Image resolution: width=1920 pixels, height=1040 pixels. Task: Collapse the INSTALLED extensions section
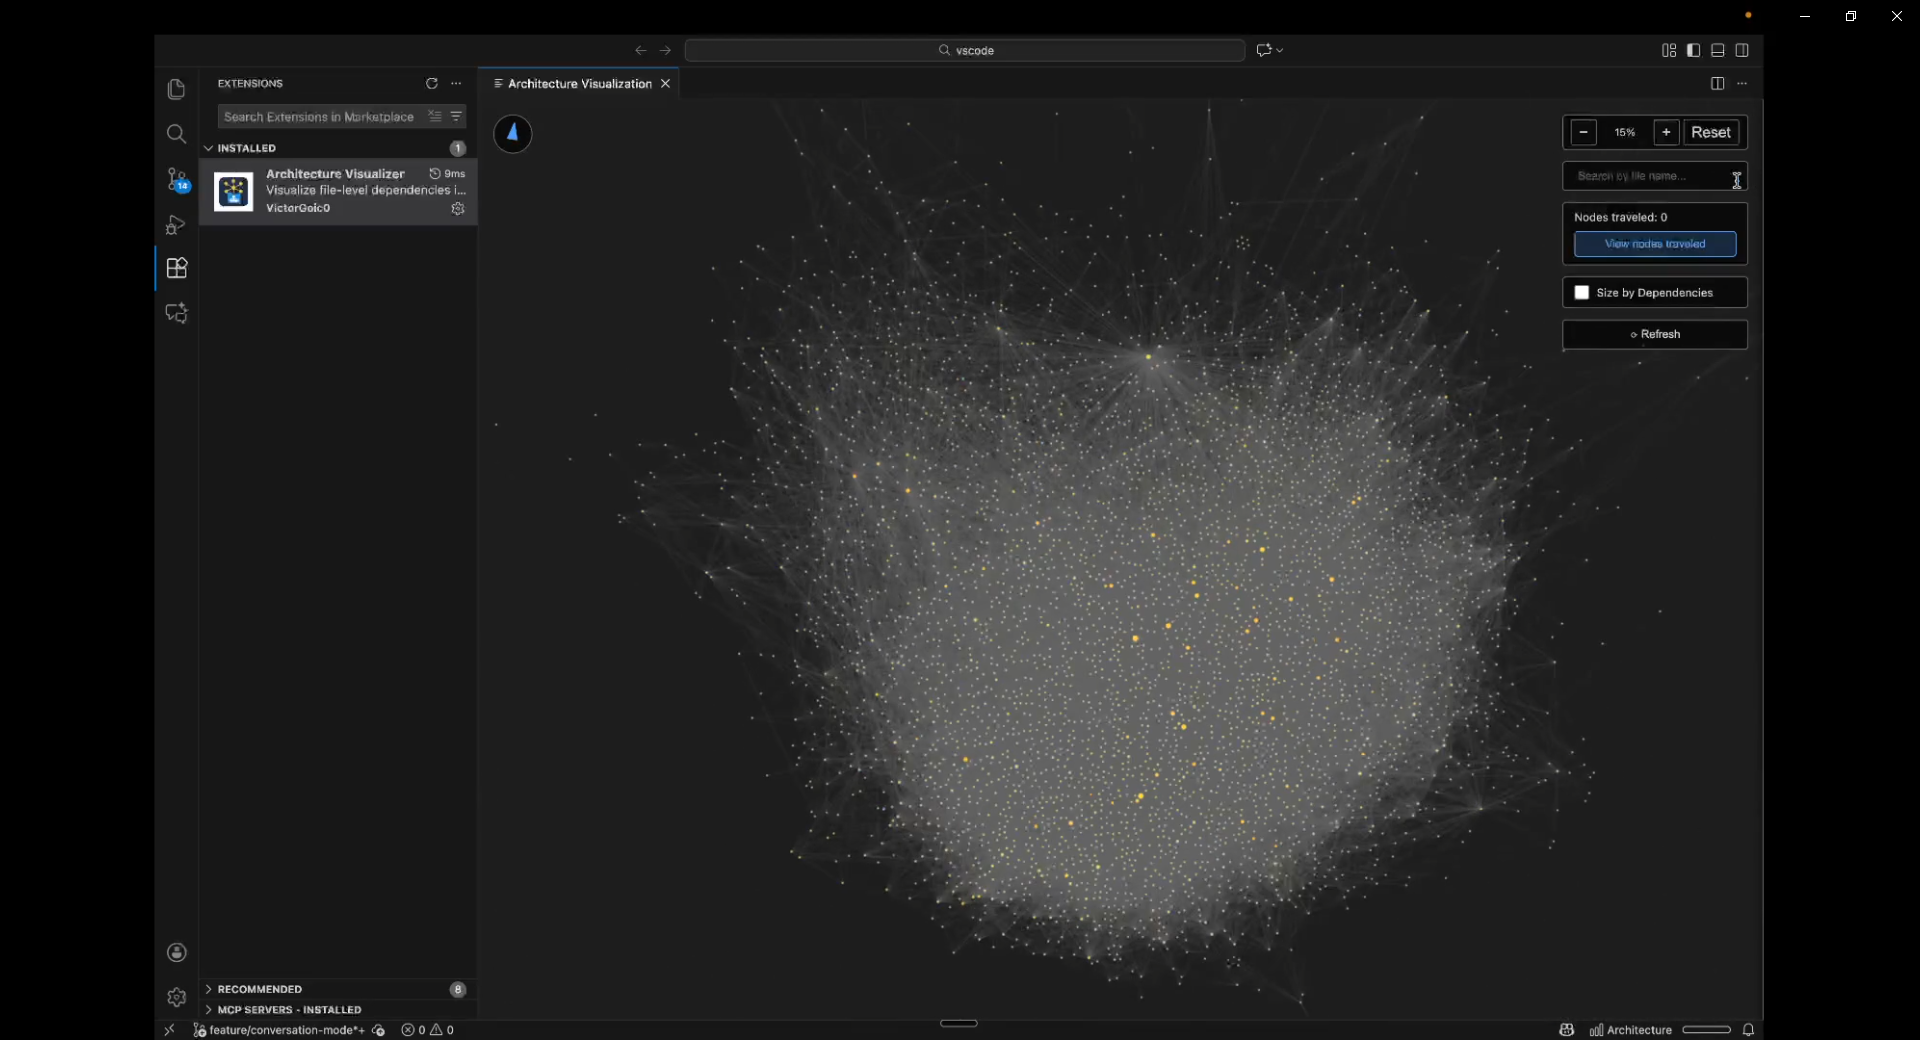coord(208,148)
